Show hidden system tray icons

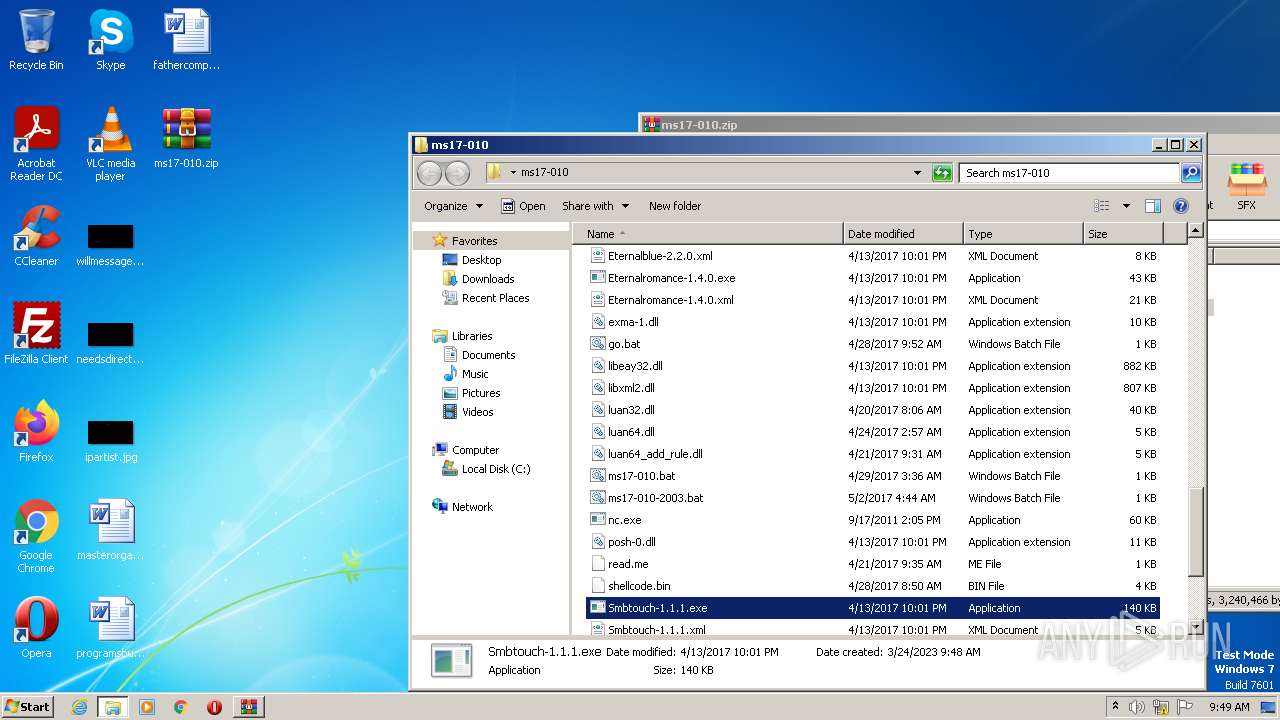1115,706
